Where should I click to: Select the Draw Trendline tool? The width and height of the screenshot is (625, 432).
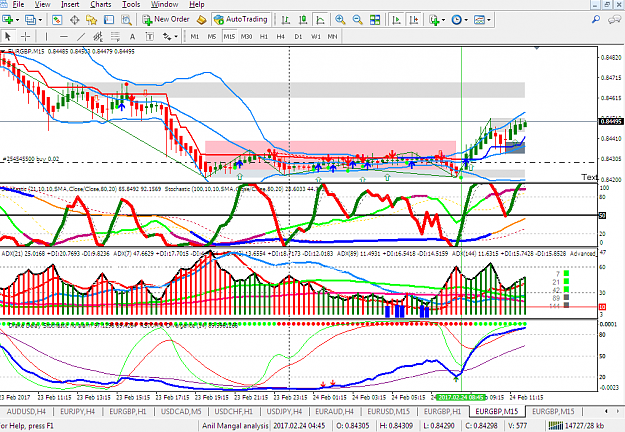(81, 37)
